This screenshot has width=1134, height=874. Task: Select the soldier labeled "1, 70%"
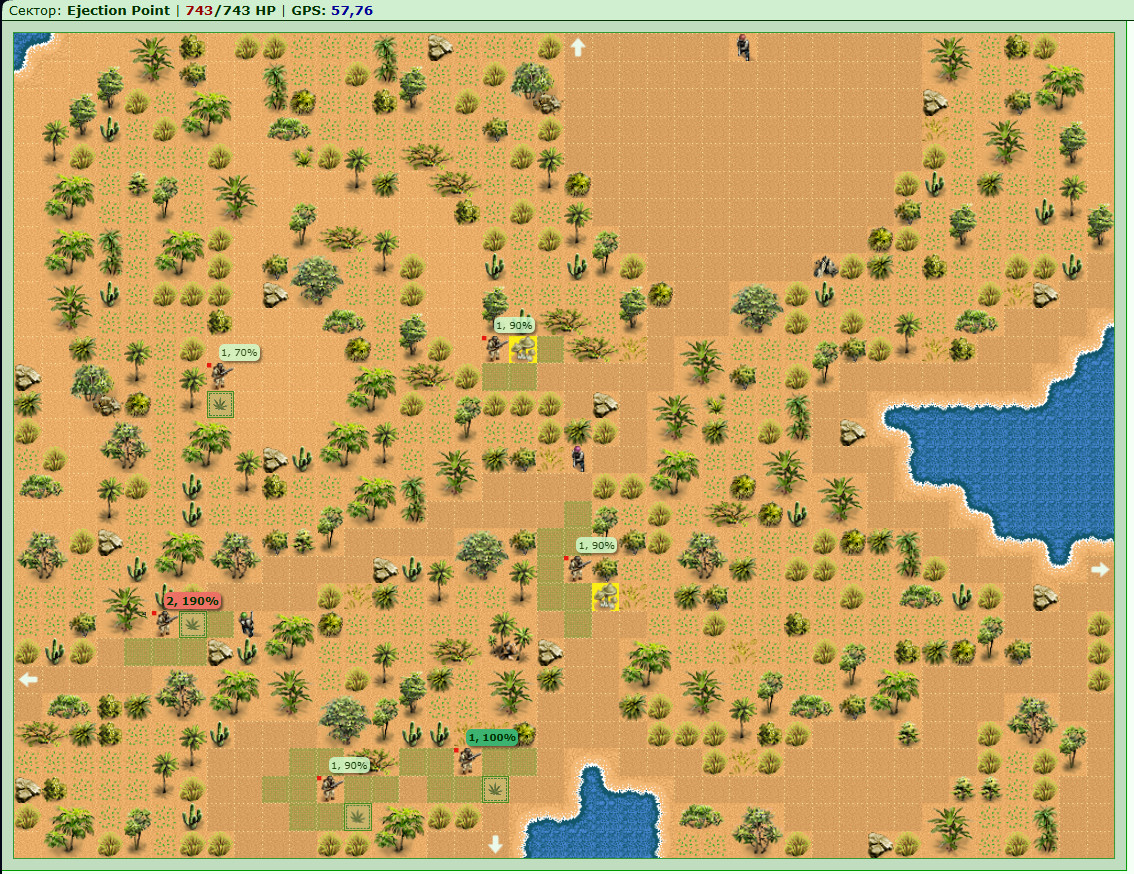click(x=219, y=376)
